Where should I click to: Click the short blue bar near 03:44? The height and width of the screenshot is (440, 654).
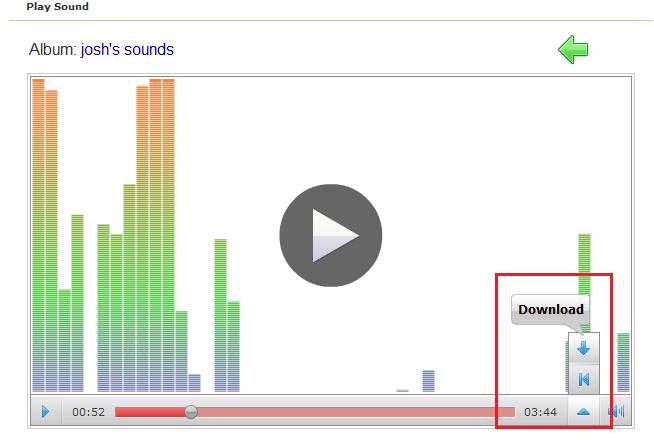pyautogui.click(x=428, y=380)
